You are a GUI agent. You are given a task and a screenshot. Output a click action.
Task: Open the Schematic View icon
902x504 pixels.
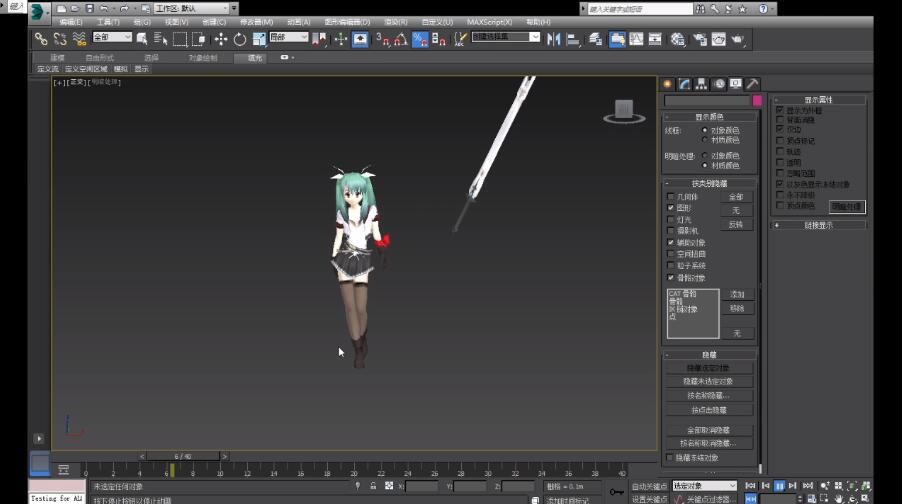point(655,39)
